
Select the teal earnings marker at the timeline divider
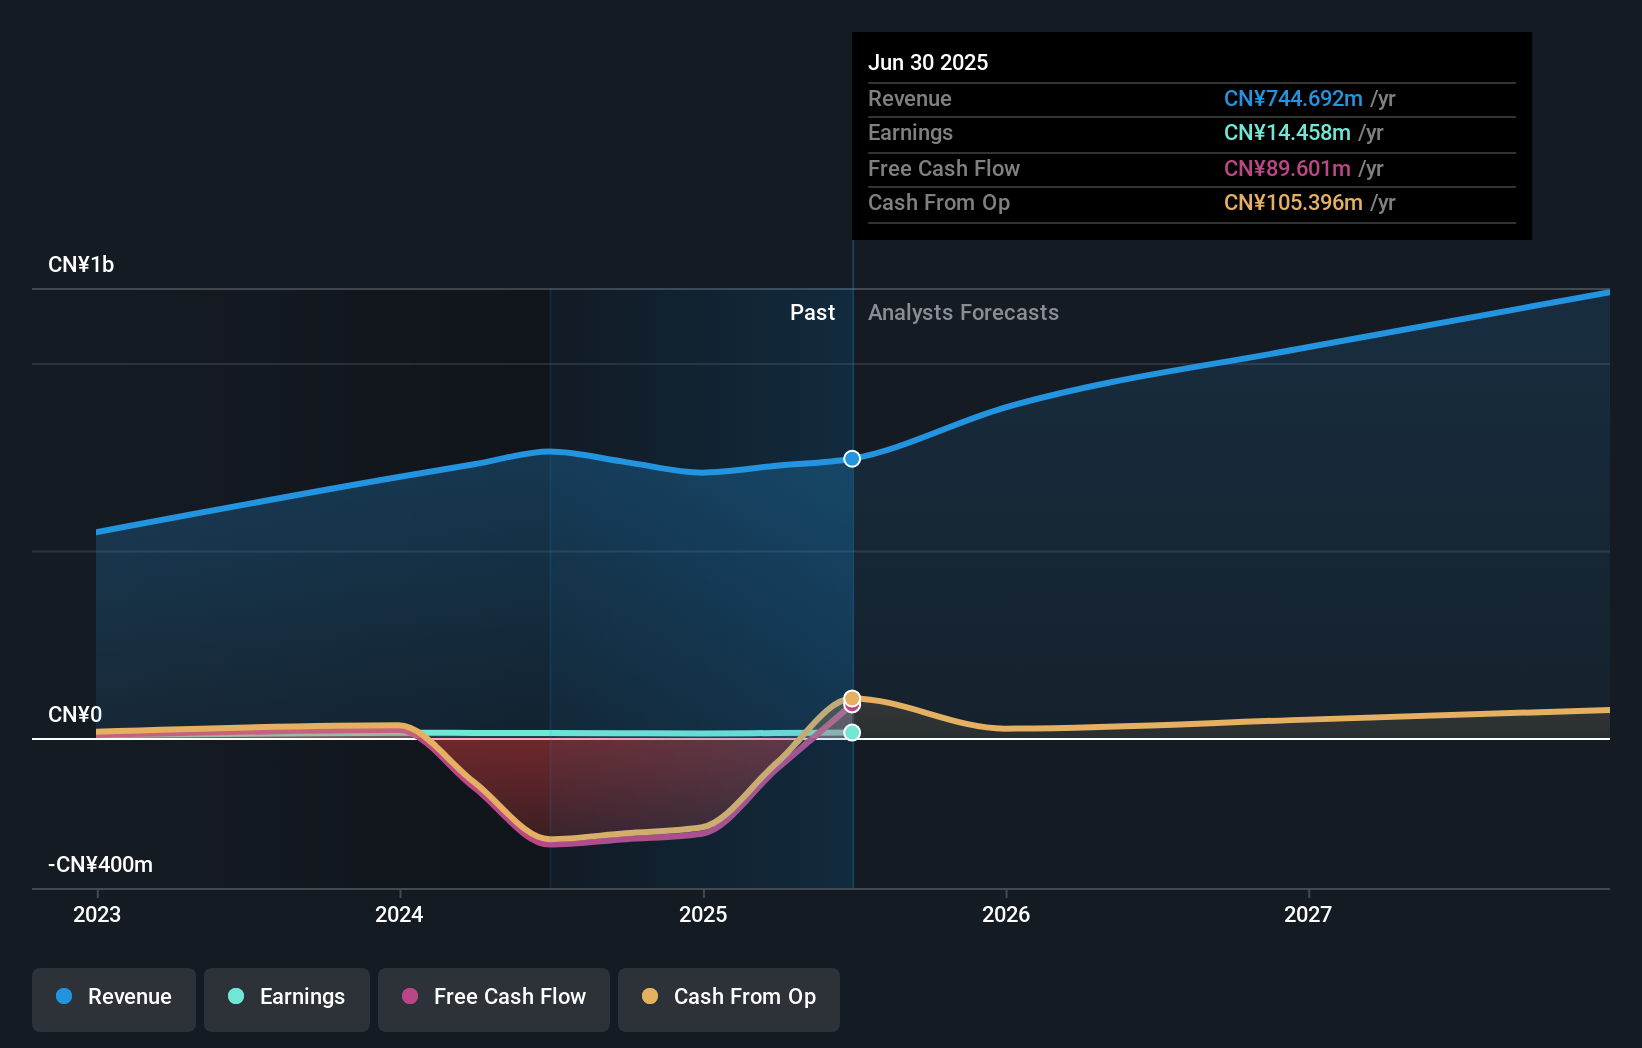tap(852, 733)
